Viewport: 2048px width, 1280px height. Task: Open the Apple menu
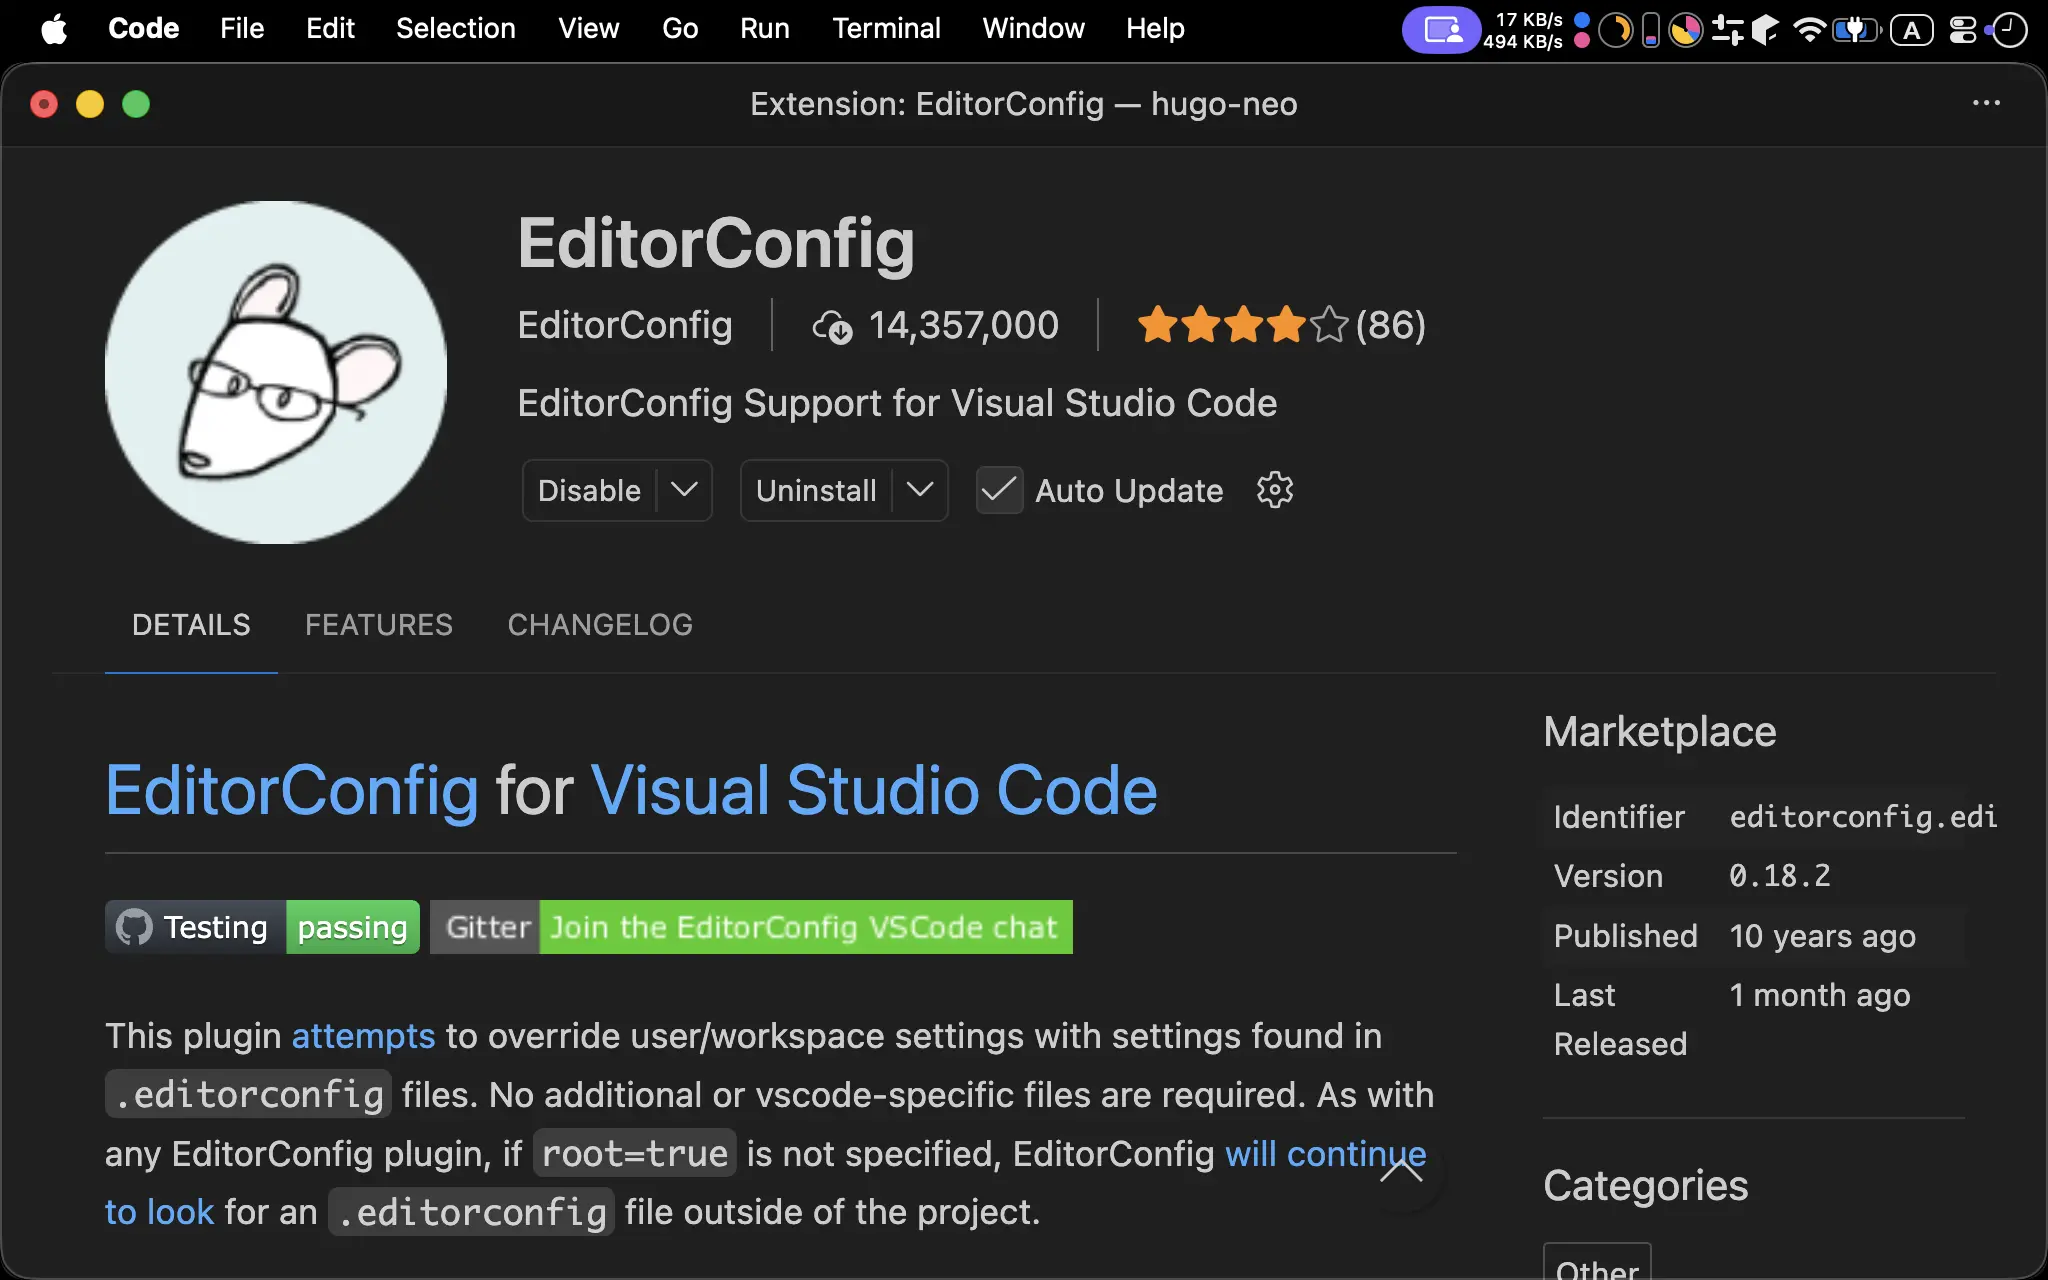point(54,29)
